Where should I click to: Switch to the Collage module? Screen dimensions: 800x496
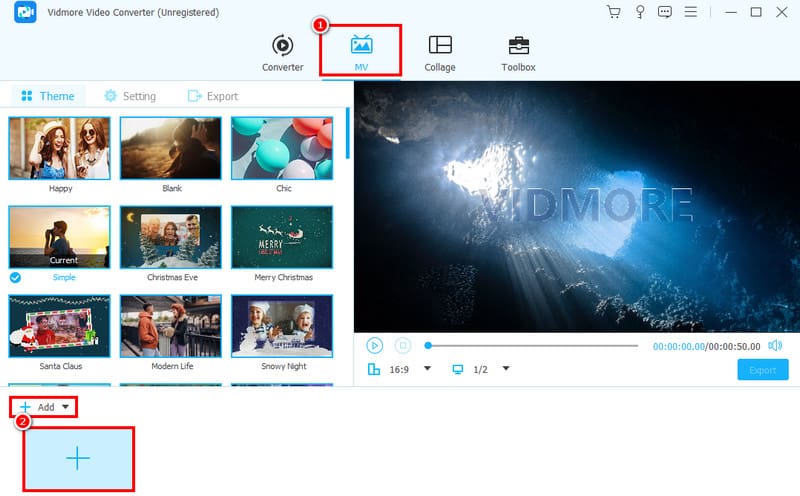(x=439, y=52)
